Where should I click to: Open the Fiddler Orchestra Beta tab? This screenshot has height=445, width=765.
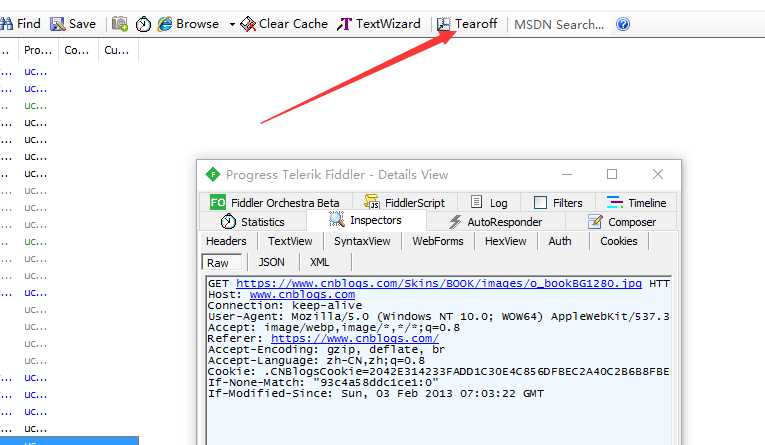coord(275,202)
